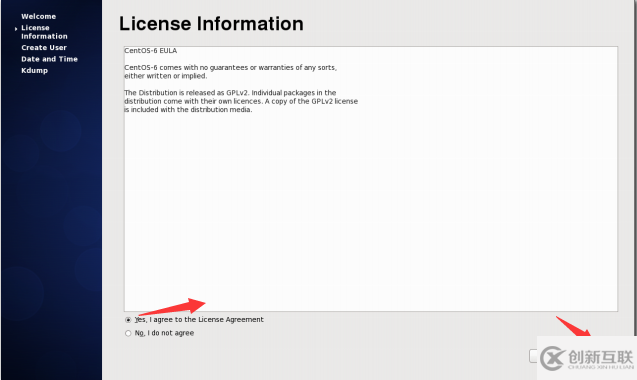This screenshot has height=380, width=637.
Task: Click the 'CentOS-6 EULA' heading line
Action: coord(150,51)
